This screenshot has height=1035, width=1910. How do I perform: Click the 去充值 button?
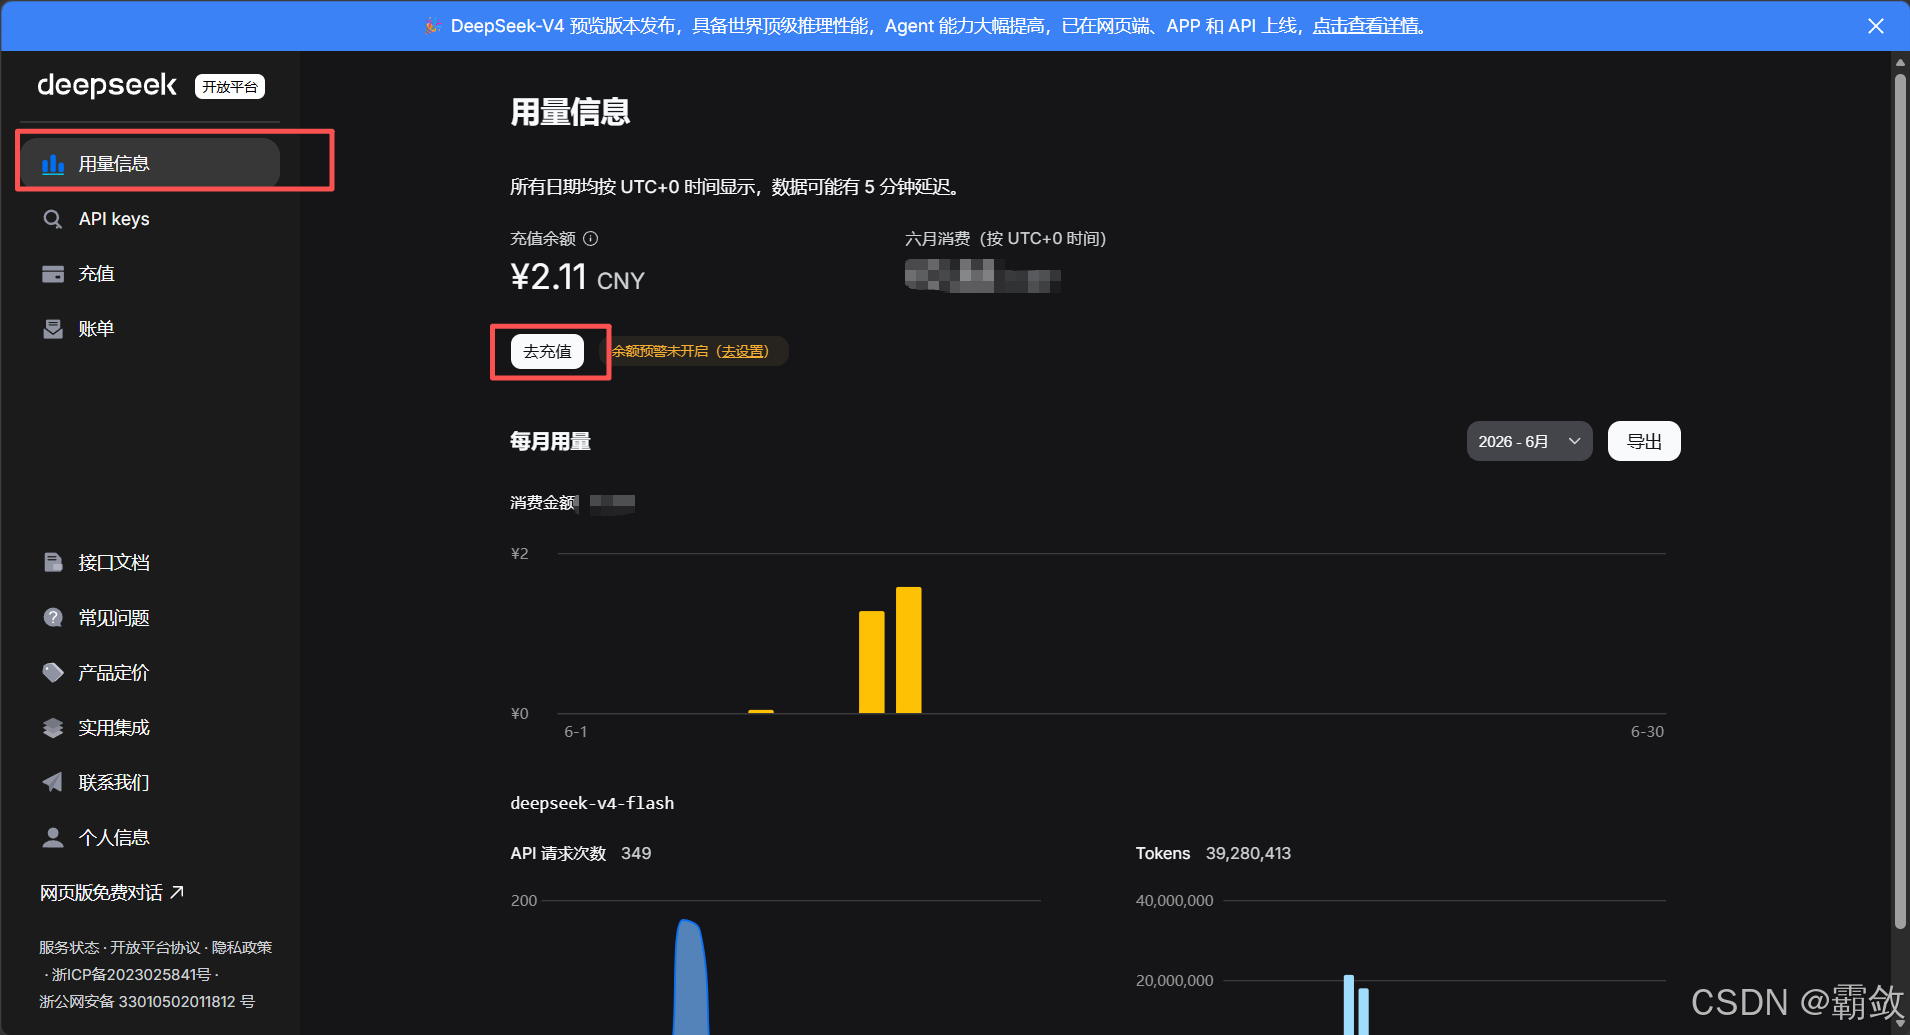tap(547, 351)
